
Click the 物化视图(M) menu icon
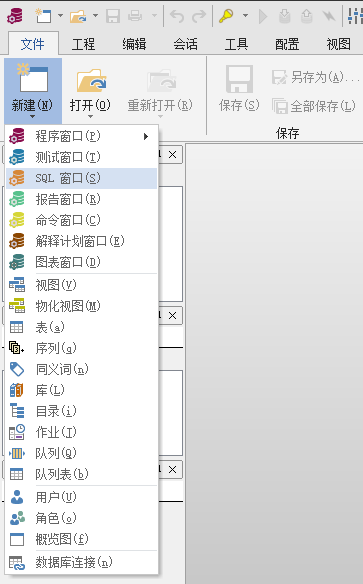17,306
